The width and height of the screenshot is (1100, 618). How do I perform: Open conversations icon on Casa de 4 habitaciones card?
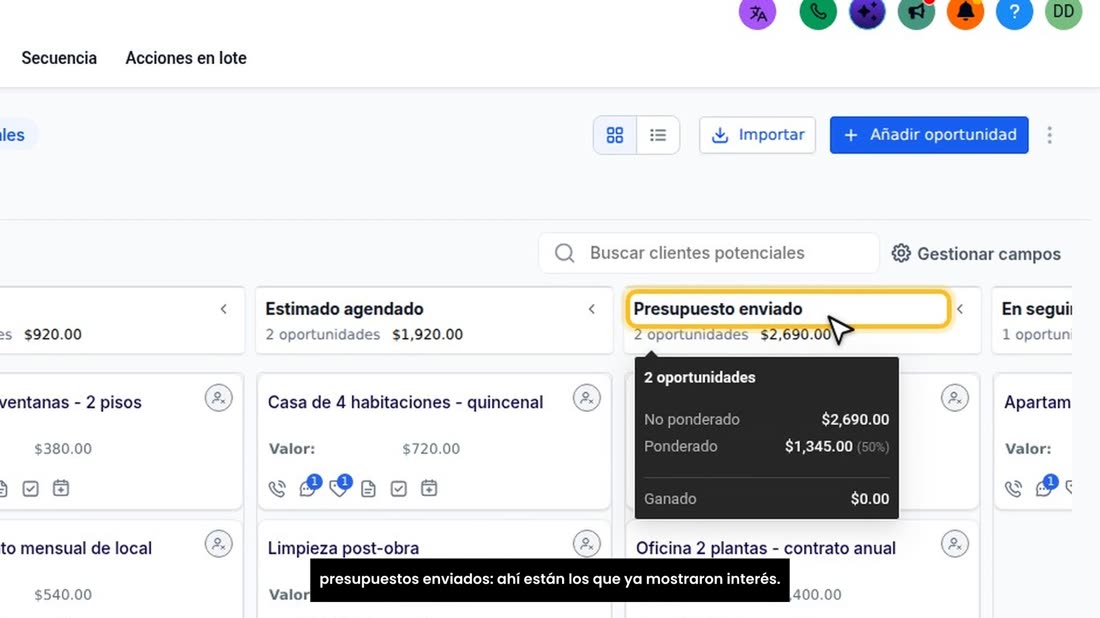(x=308, y=487)
